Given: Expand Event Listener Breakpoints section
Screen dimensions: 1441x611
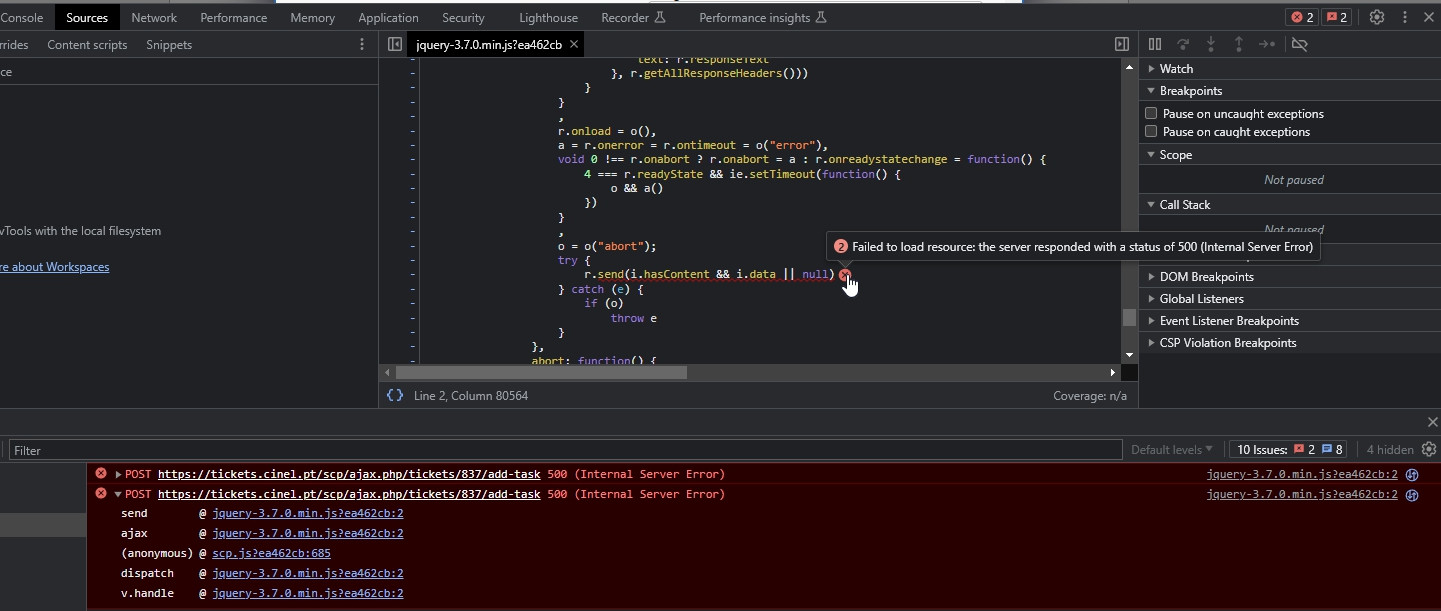Looking at the screenshot, I should click(x=1290, y=321).
